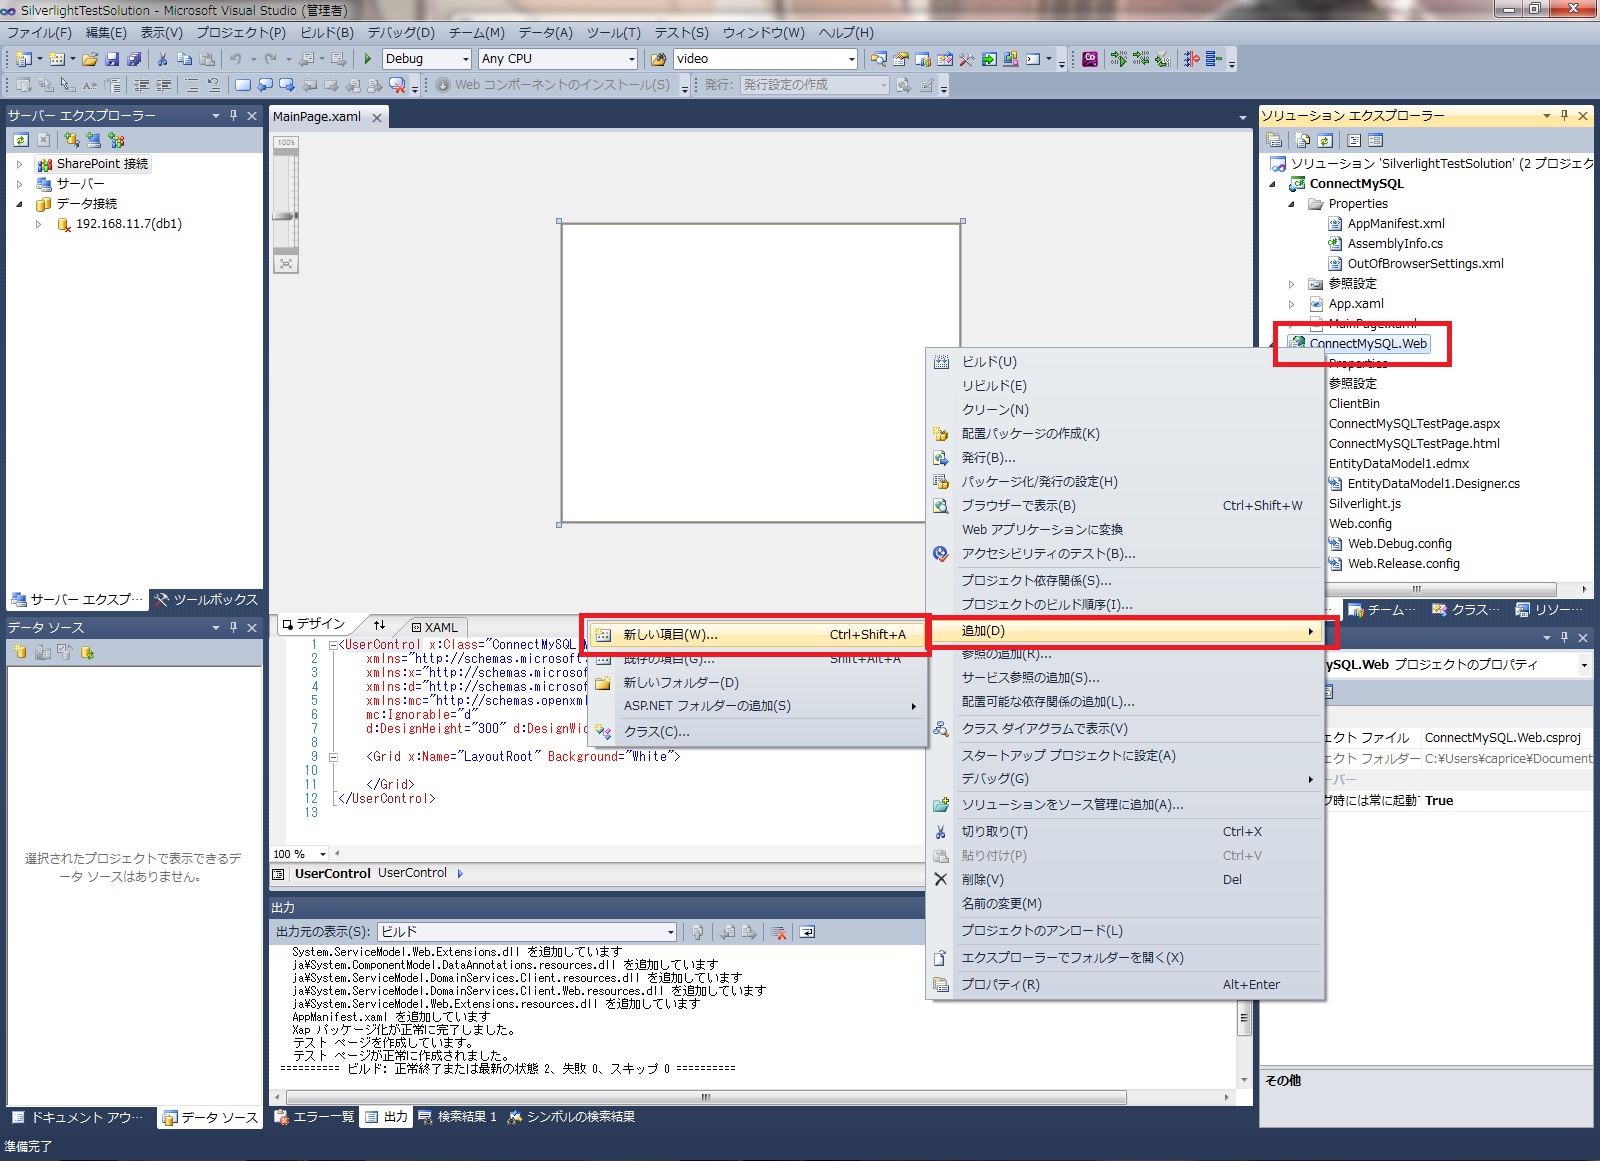Select Web.Release.config in Solution Explorer
Image resolution: width=1600 pixels, height=1161 pixels.
[1403, 564]
